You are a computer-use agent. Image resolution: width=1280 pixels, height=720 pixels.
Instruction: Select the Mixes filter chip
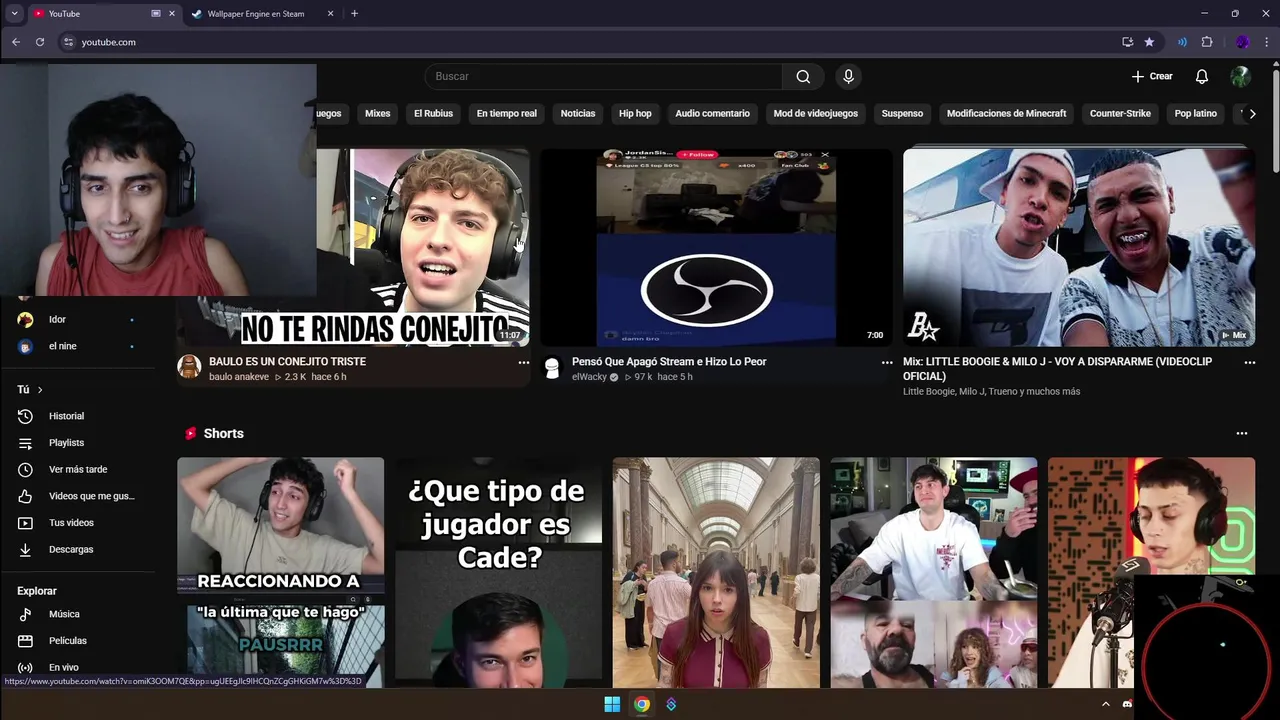point(377,114)
